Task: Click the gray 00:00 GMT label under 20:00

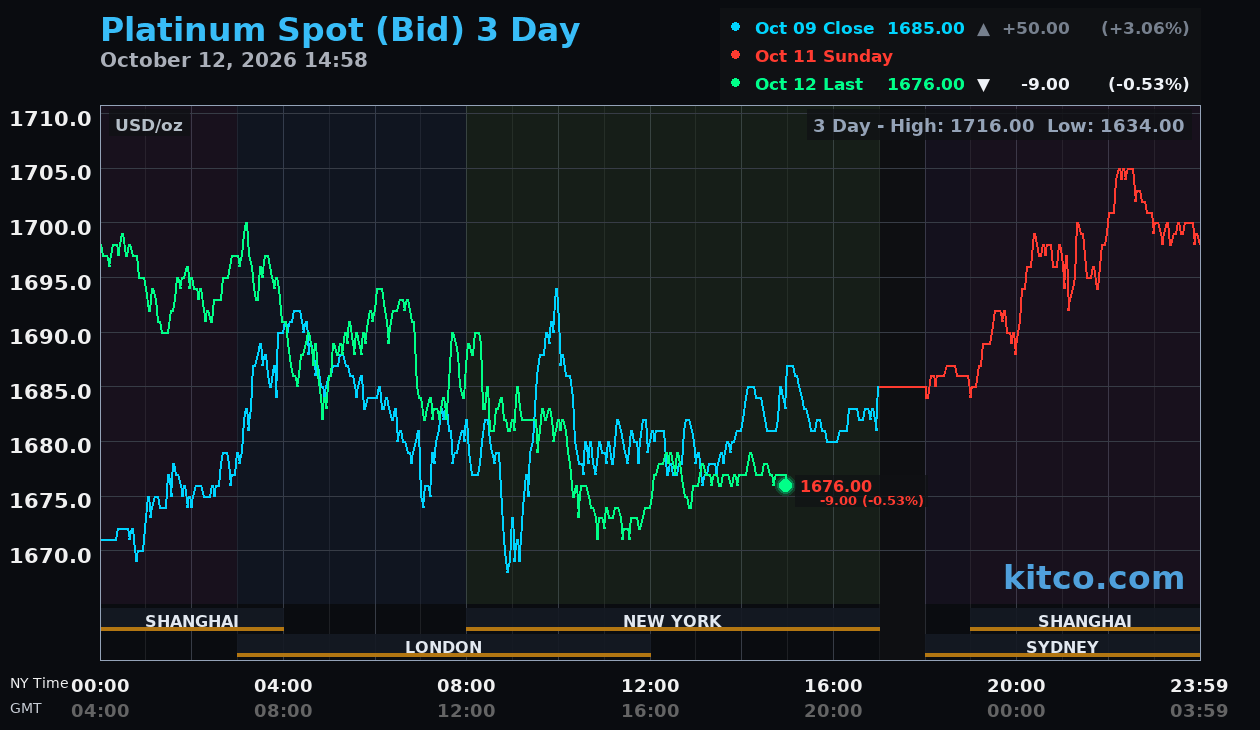Action: click(x=1016, y=711)
